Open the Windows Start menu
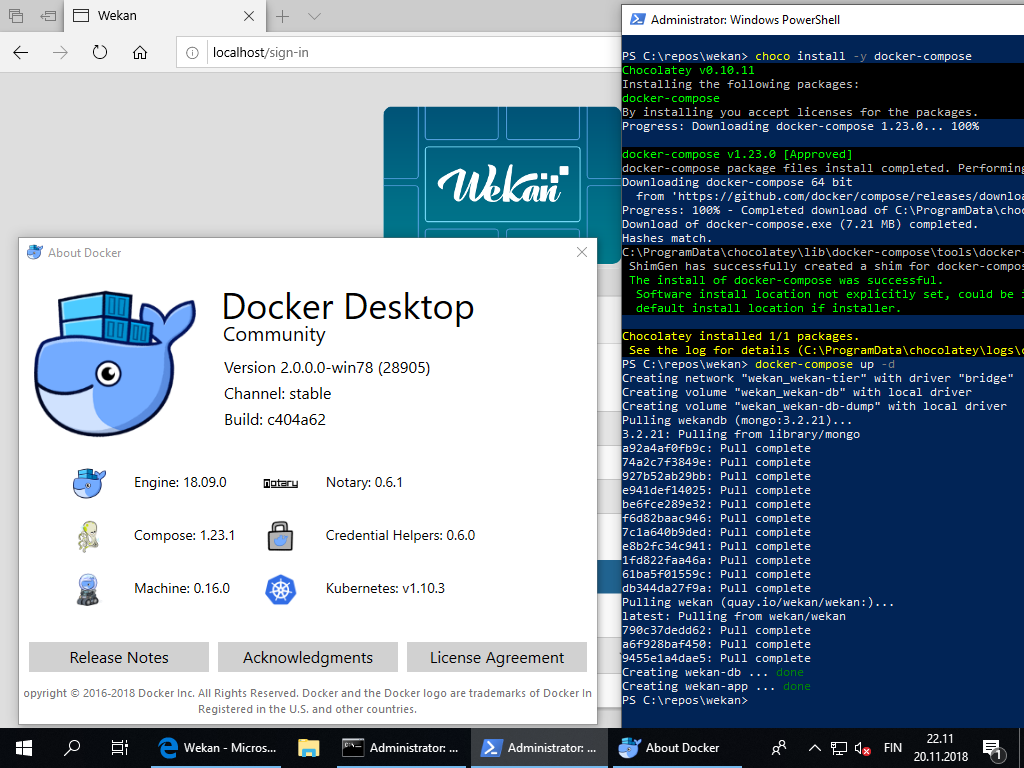The width and height of the screenshot is (1024, 768). tap(24, 747)
